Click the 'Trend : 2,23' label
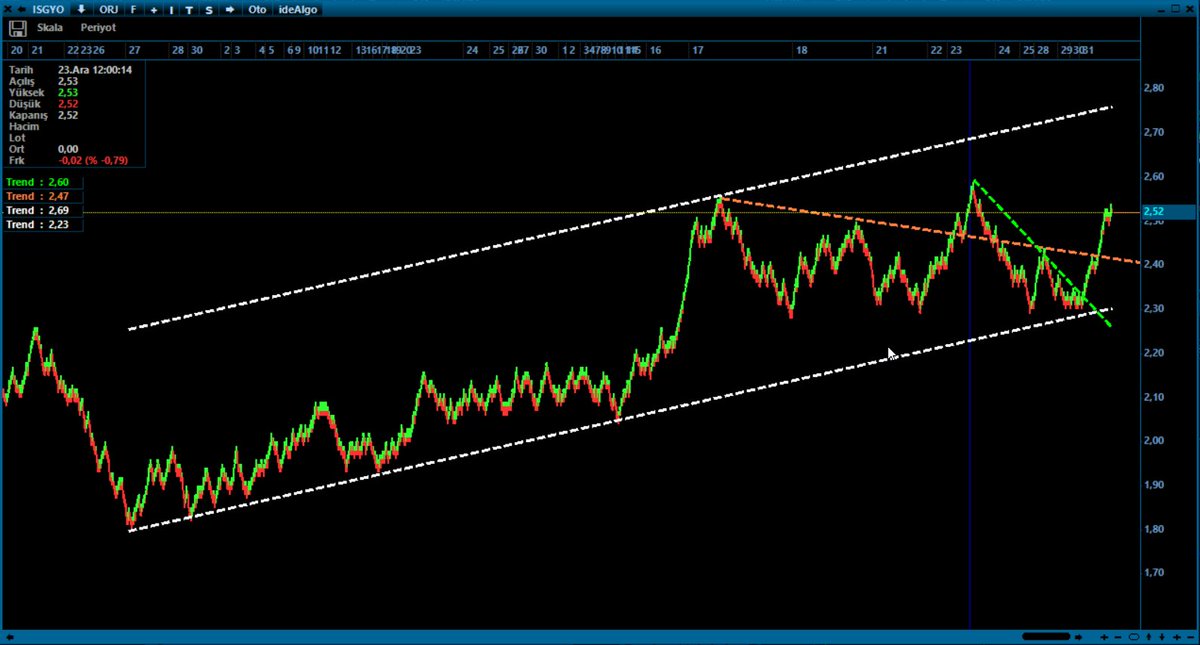 click(x=39, y=225)
